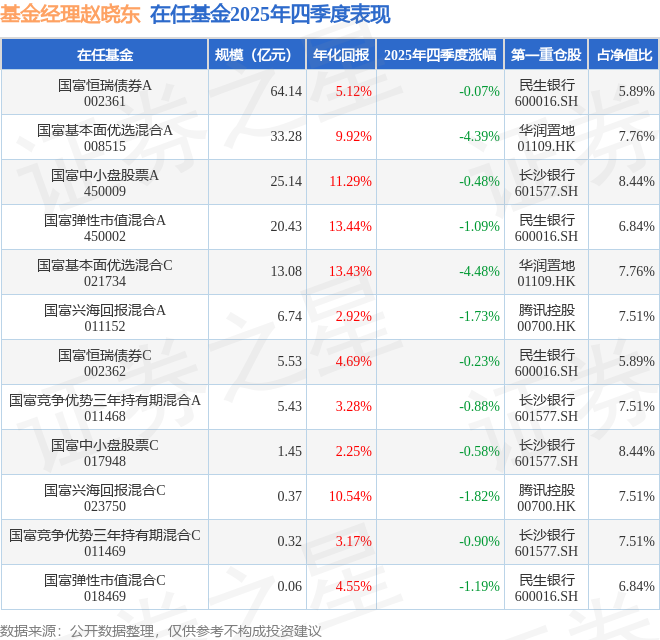Click the quarterly change -1.82%

(479, 496)
